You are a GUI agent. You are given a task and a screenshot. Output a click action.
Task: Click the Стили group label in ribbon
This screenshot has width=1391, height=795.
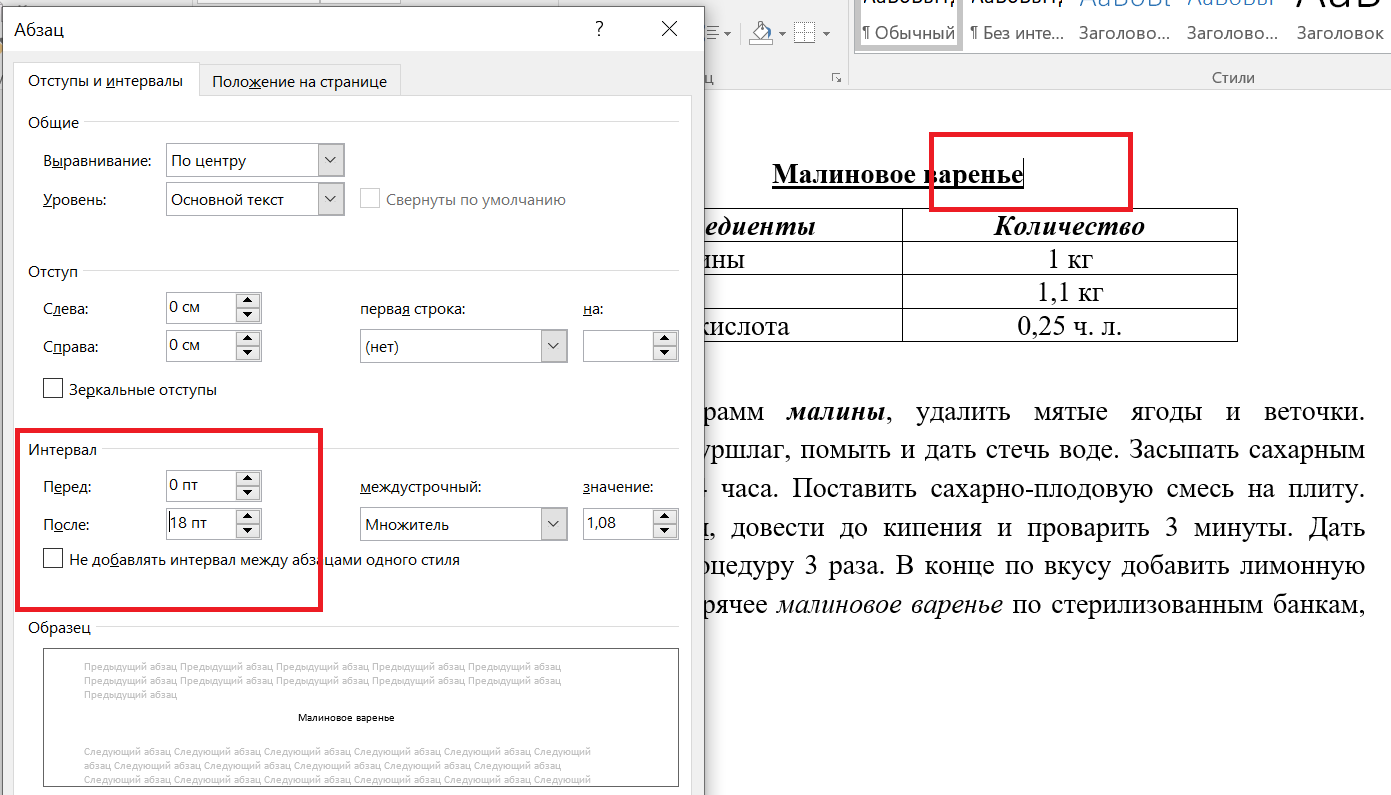tap(1232, 78)
